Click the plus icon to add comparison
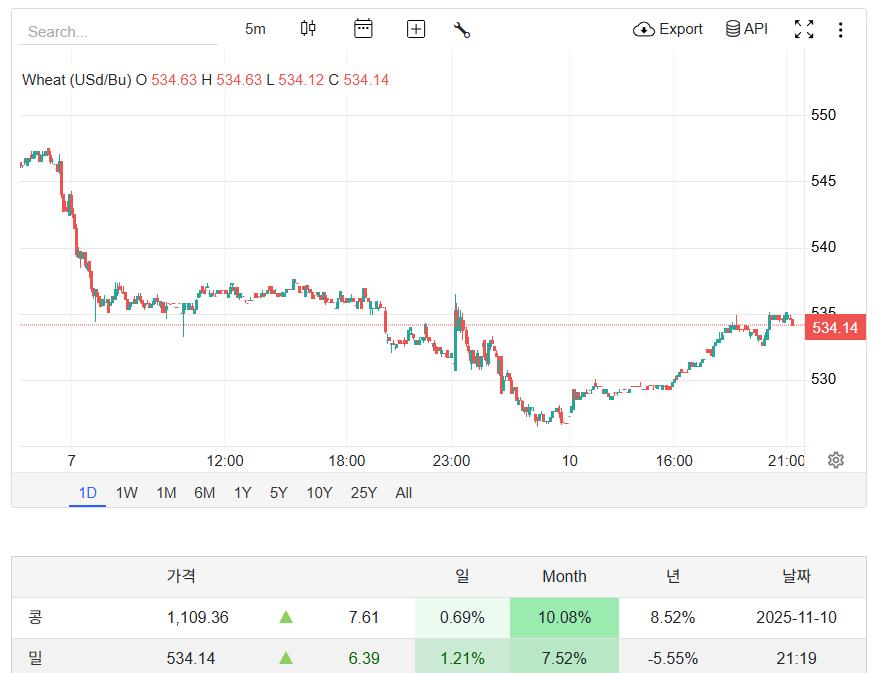This screenshot has height=673, width=889. click(x=416, y=29)
